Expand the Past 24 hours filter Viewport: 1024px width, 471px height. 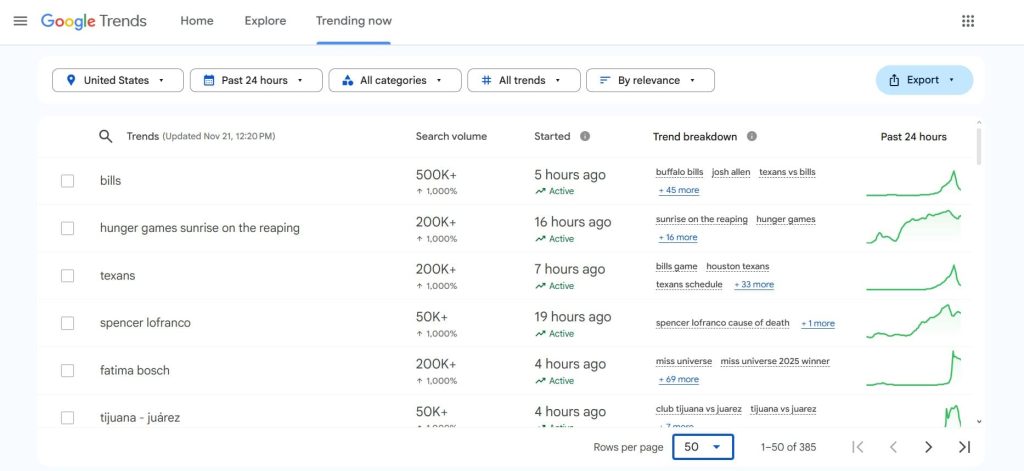256,80
